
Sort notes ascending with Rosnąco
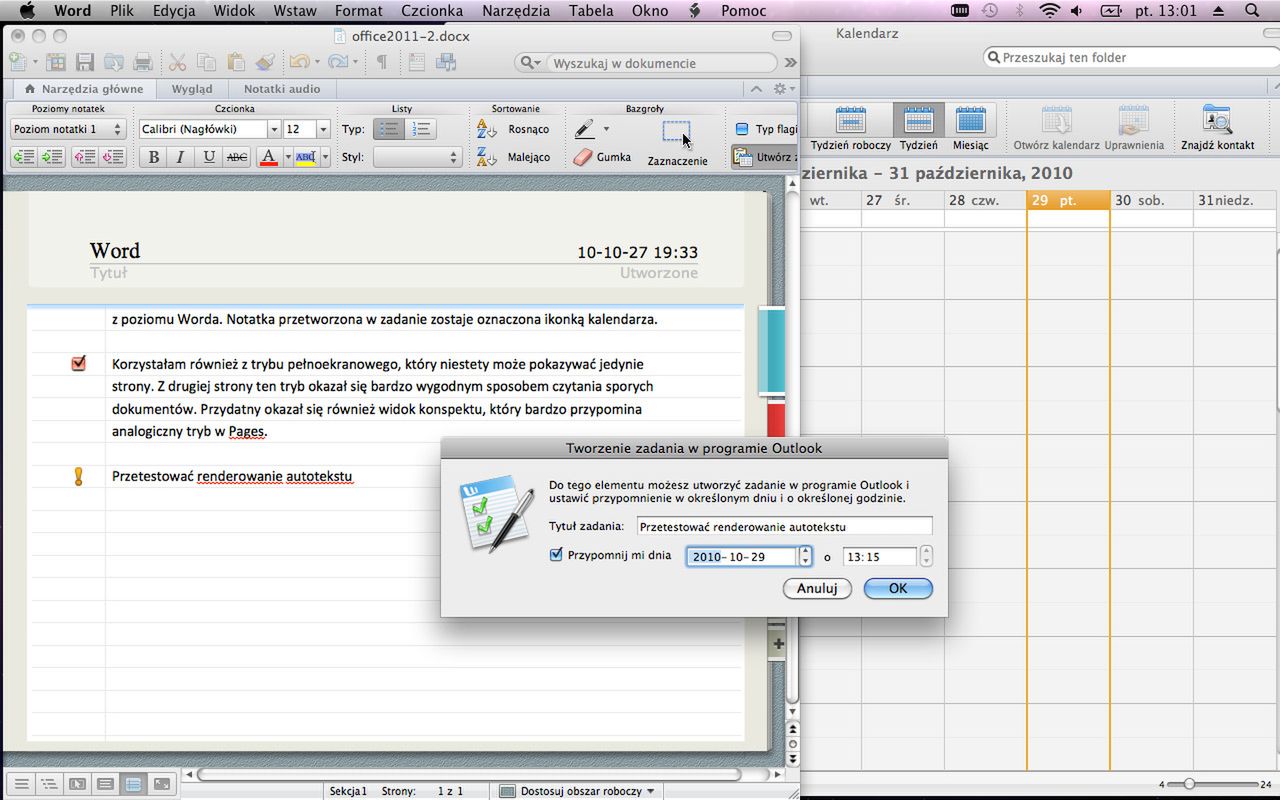coord(513,129)
